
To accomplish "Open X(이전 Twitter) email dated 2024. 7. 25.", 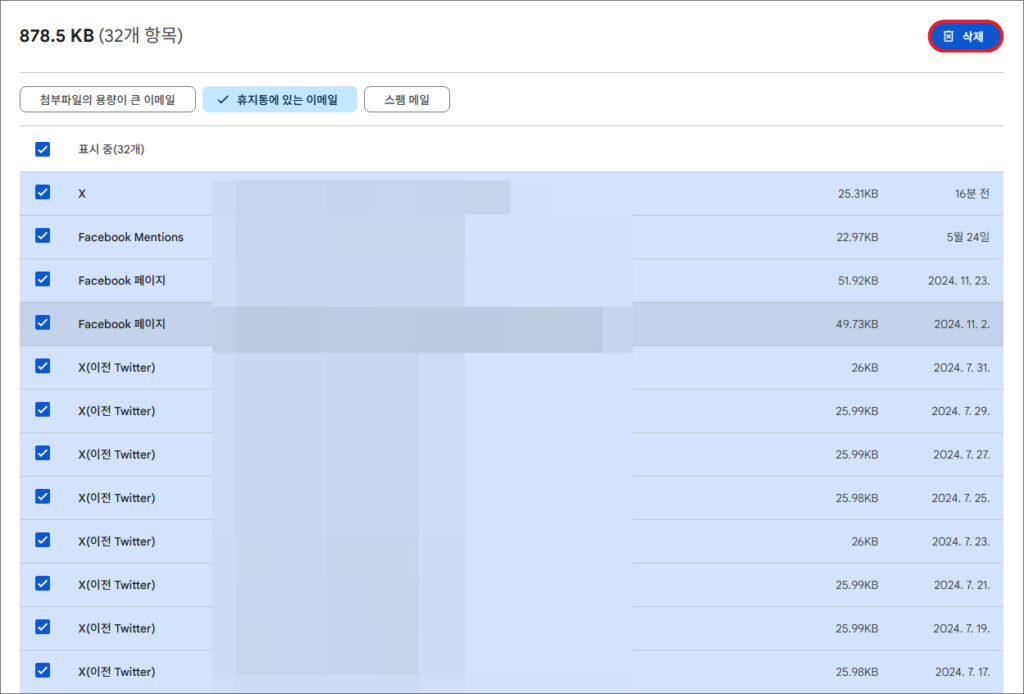I will tap(117, 498).
